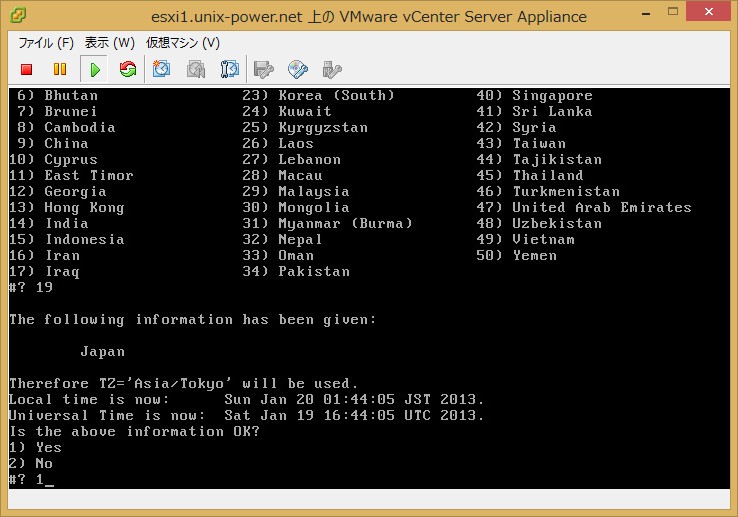The width and height of the screenshot is (738, 517).
Task: Click the '#? 19' answered prompt line
Action: pos(31,287)
